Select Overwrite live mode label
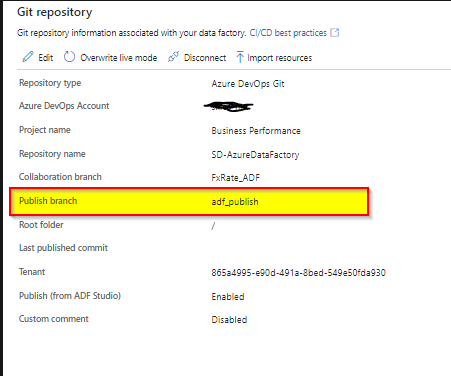 [x=119, y=58]
